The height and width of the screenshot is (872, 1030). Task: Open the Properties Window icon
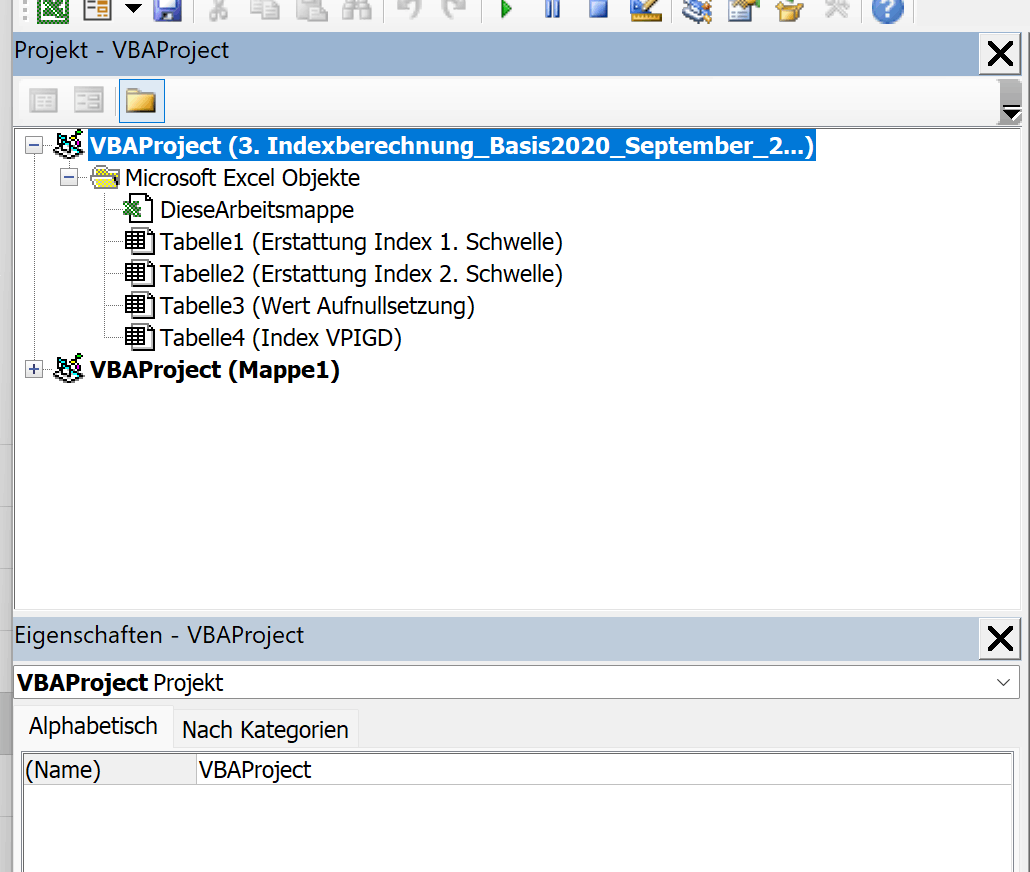click(744, 10)
